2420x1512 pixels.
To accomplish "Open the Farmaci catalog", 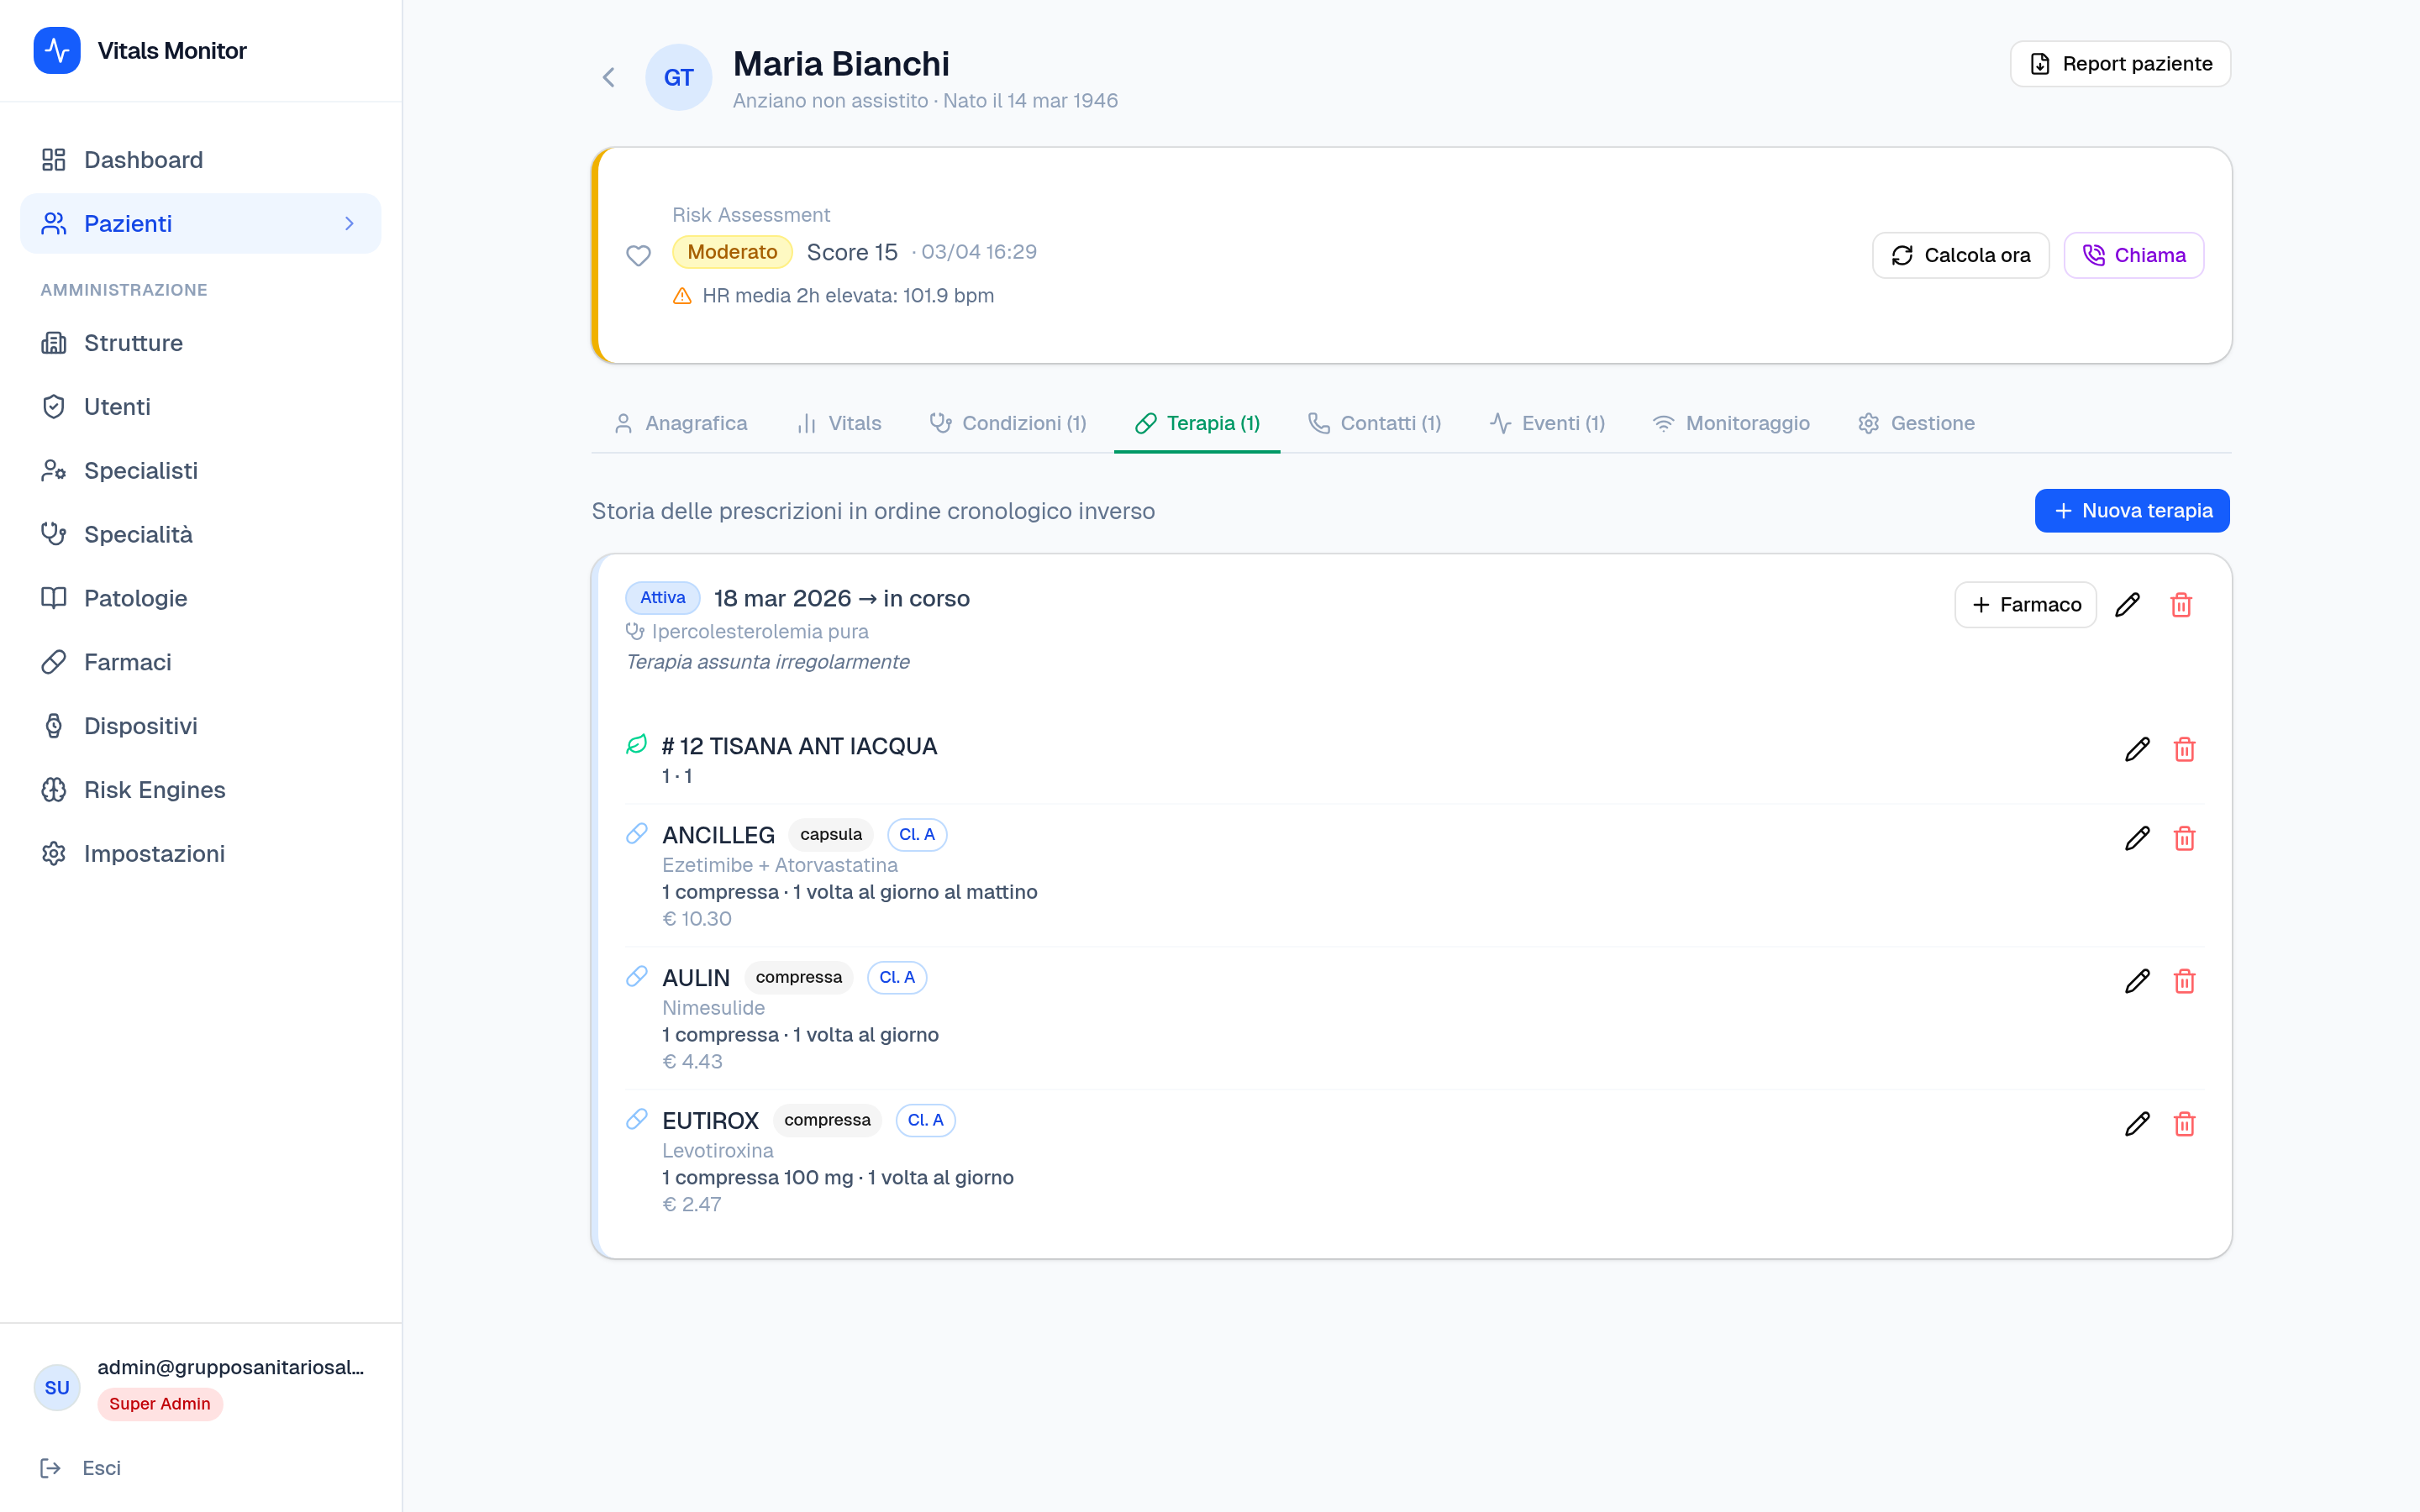I will point(200,663).
